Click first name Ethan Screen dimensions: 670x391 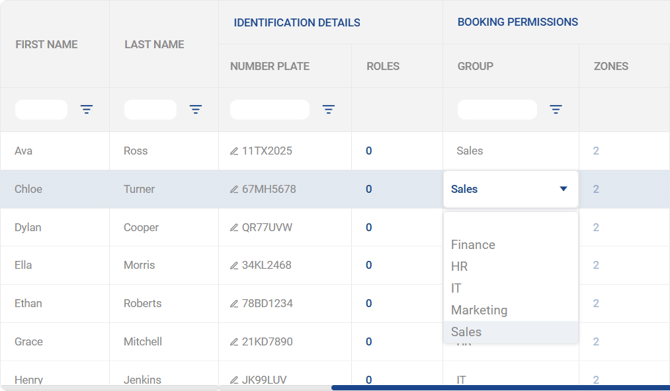click(x=28, y=303)
